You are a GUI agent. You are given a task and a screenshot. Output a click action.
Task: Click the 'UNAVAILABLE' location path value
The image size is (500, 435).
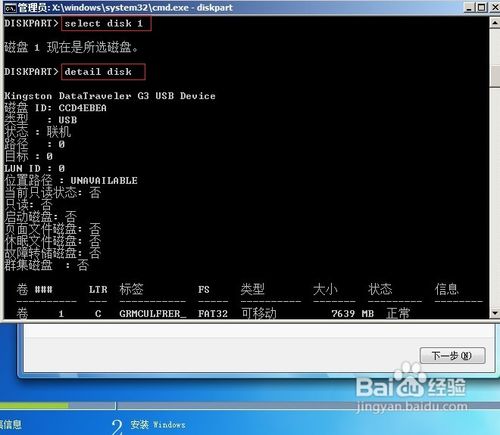104,181
